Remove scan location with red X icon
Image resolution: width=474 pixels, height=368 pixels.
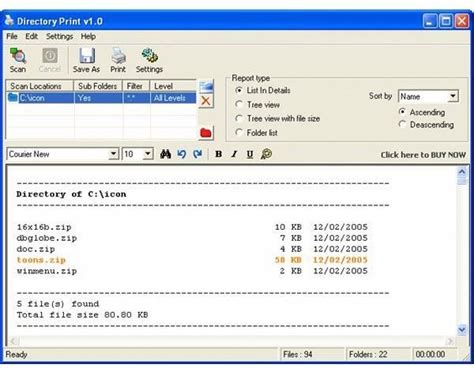tap(206, 101)
